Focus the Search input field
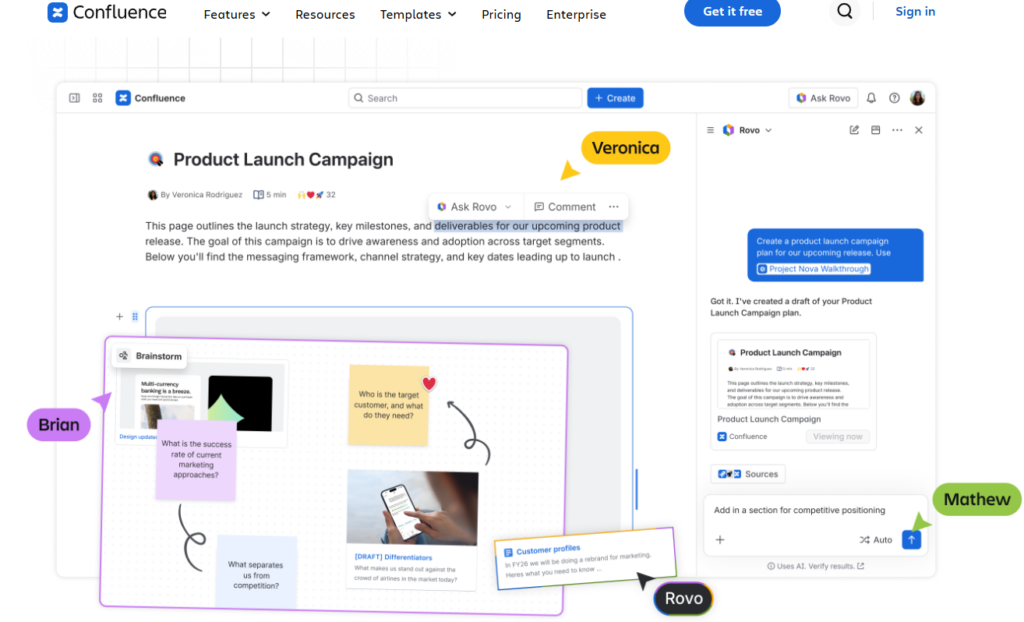 click(465, 98)
